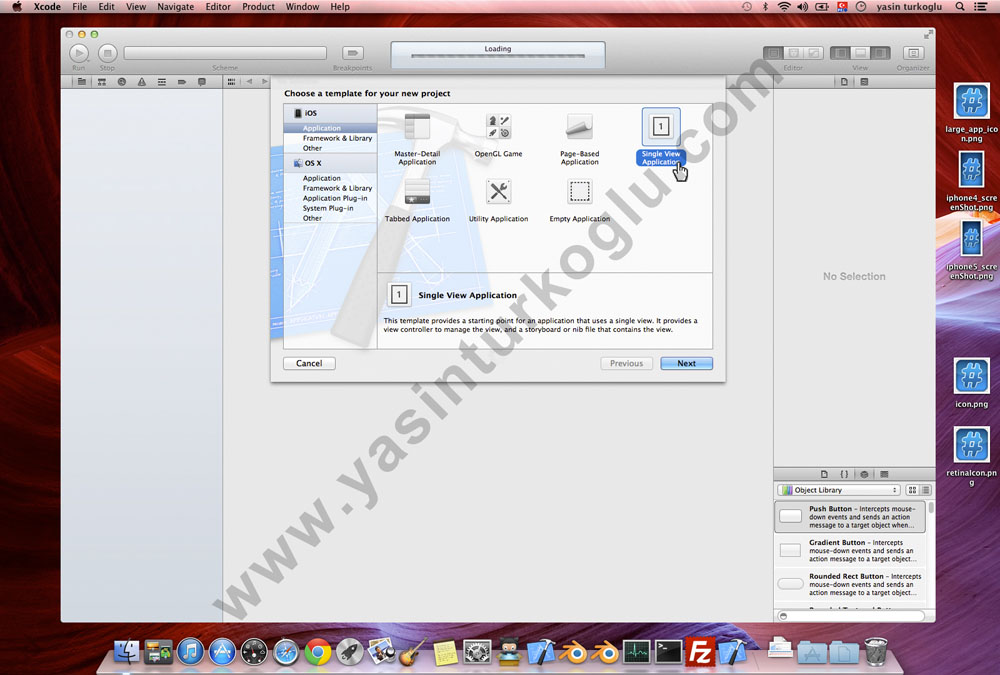Viewport: 1000px width, 675px height.
Task: Switch to the Standard editor
Action: pos(774,53)
